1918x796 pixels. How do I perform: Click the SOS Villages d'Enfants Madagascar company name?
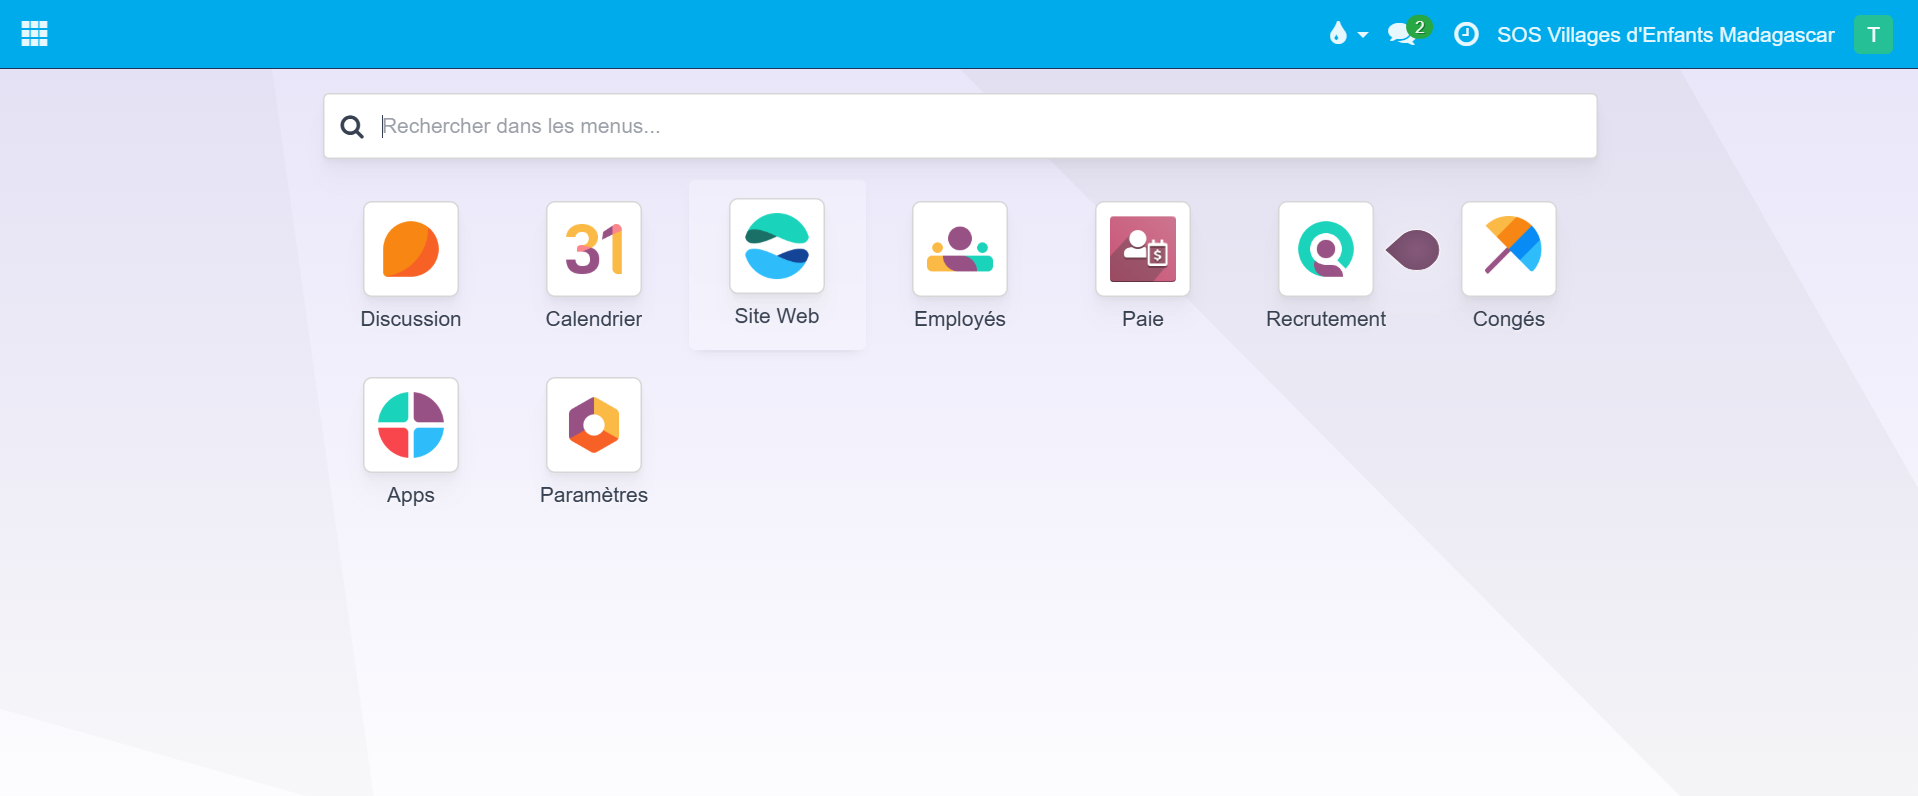[1666, 35]
